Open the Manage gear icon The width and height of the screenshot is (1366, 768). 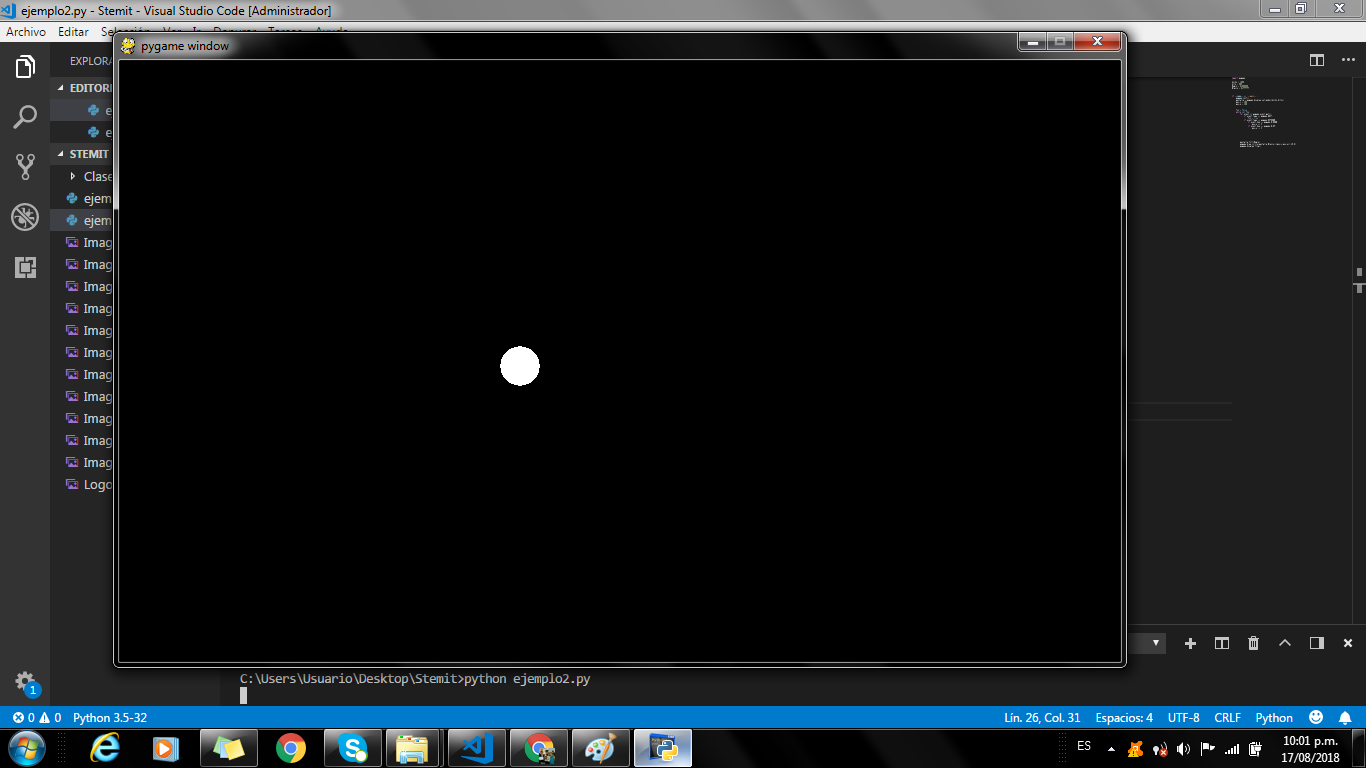[25, 682]
